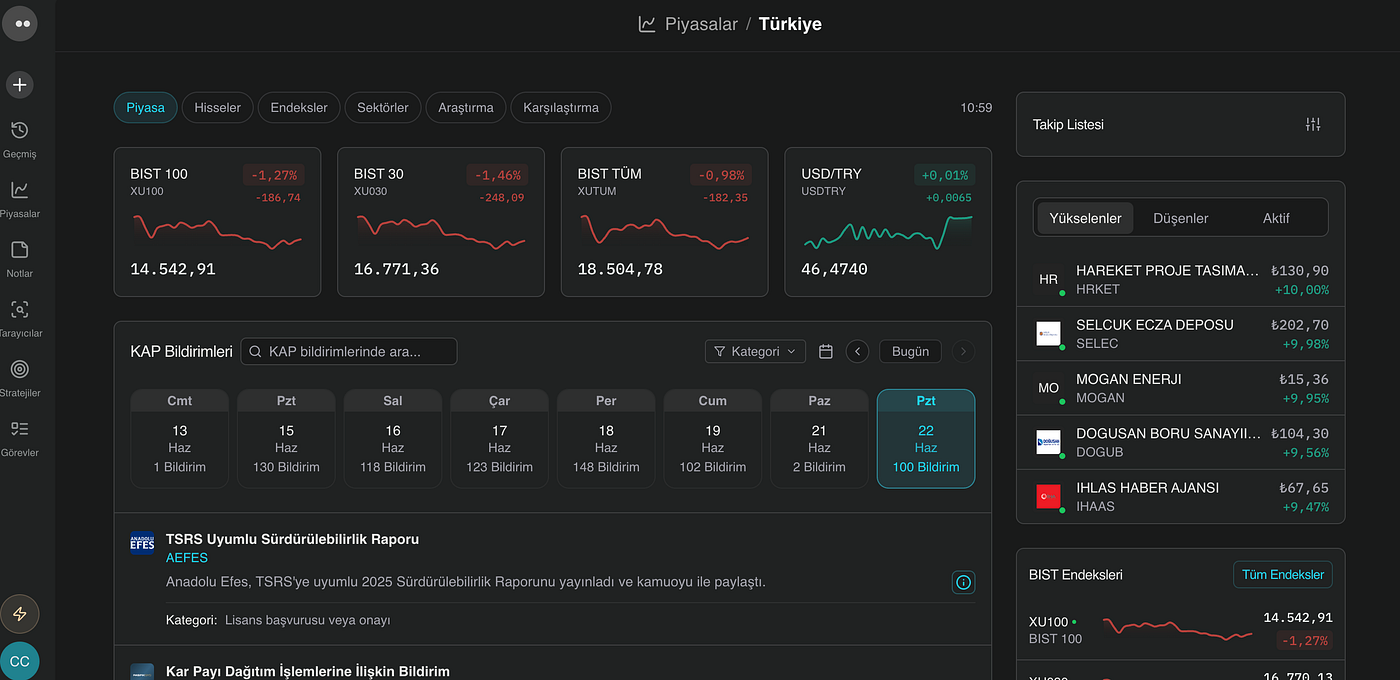Click the app logo icon at top left
The image size is (1400, 680).
pyautogui.click(x=20, y=23)
